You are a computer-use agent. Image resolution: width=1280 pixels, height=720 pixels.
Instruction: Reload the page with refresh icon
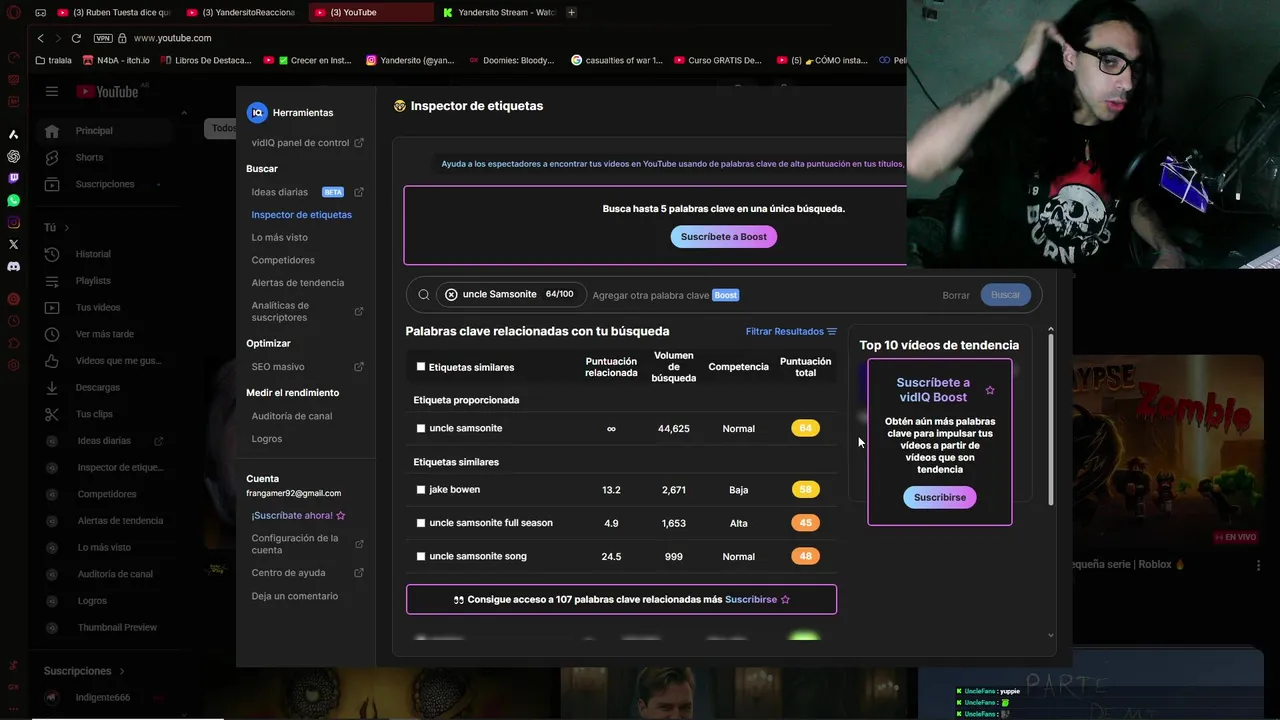click(x=77, y=38)
